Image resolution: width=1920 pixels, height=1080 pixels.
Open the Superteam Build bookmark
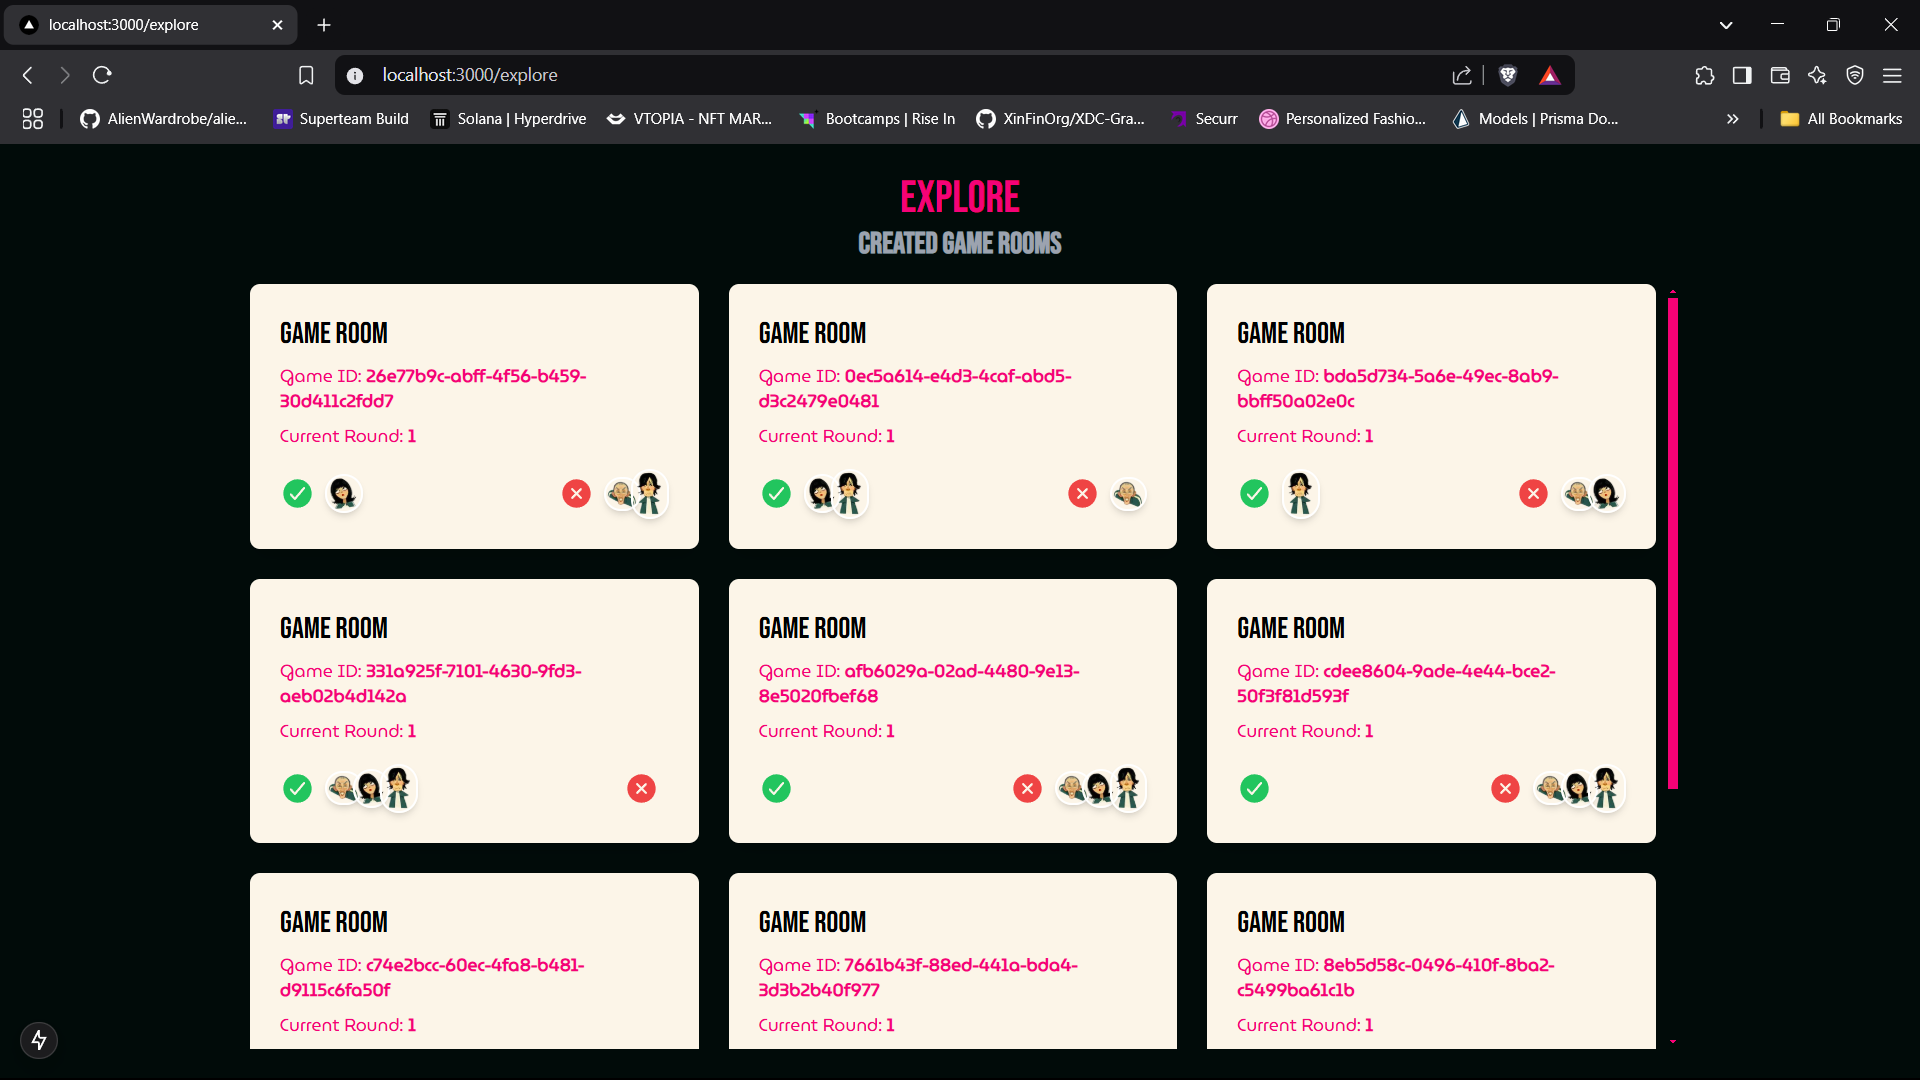pos(341,119)
